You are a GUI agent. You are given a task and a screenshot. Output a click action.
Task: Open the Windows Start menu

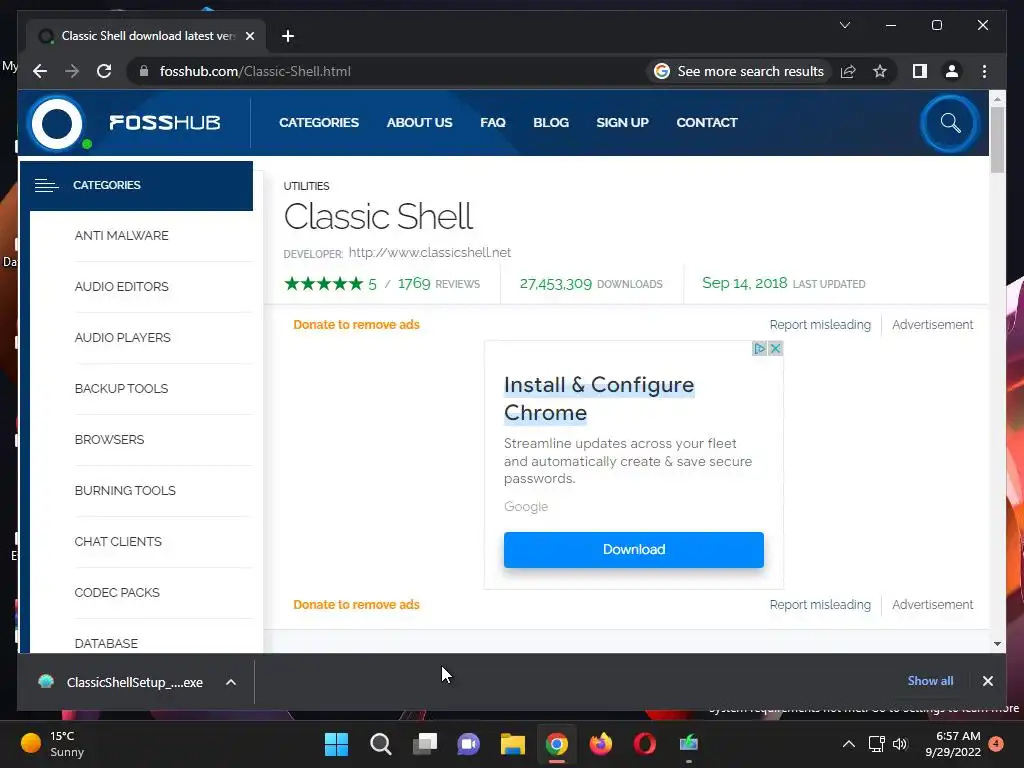pos(336,744)
